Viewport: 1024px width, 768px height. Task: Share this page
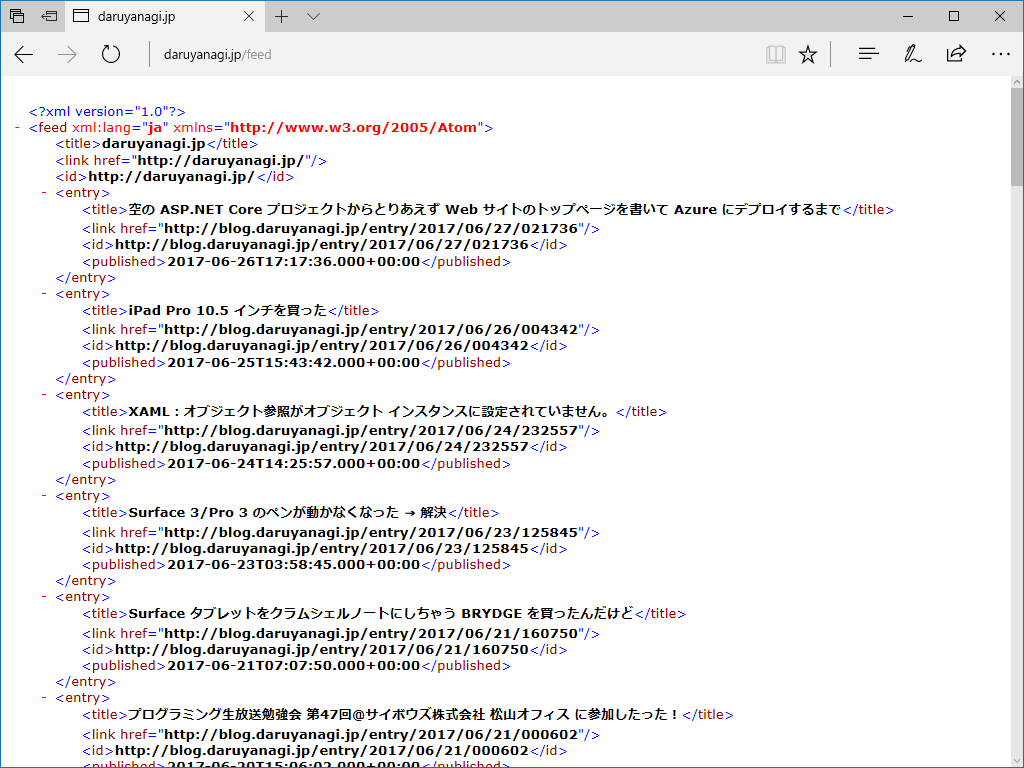pos(956,54)
